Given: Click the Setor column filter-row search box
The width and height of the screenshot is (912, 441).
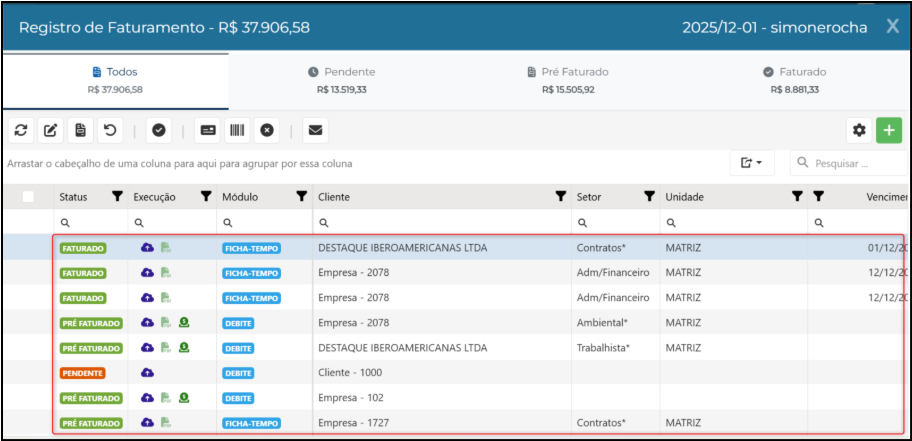Looking at the screenshot, I should 615,222.
